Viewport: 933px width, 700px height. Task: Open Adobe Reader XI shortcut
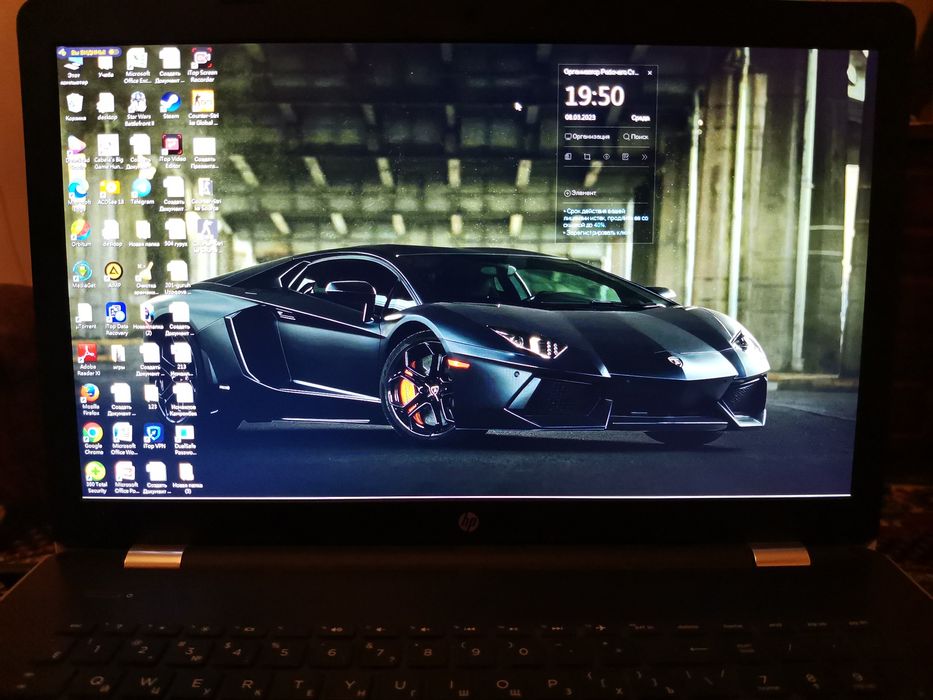pyautogui.click(x=88, y=360)
